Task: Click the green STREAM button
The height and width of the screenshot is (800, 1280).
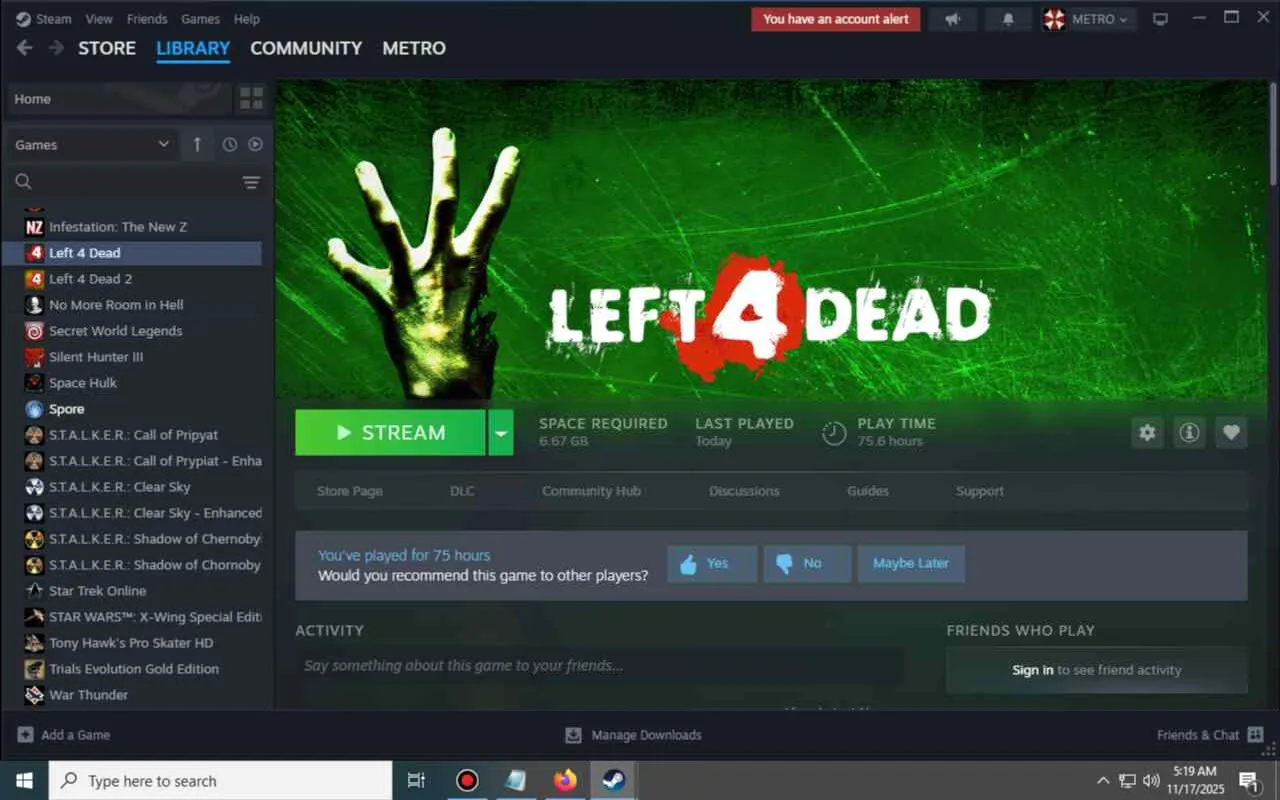Action: click(x=390, y=433)
